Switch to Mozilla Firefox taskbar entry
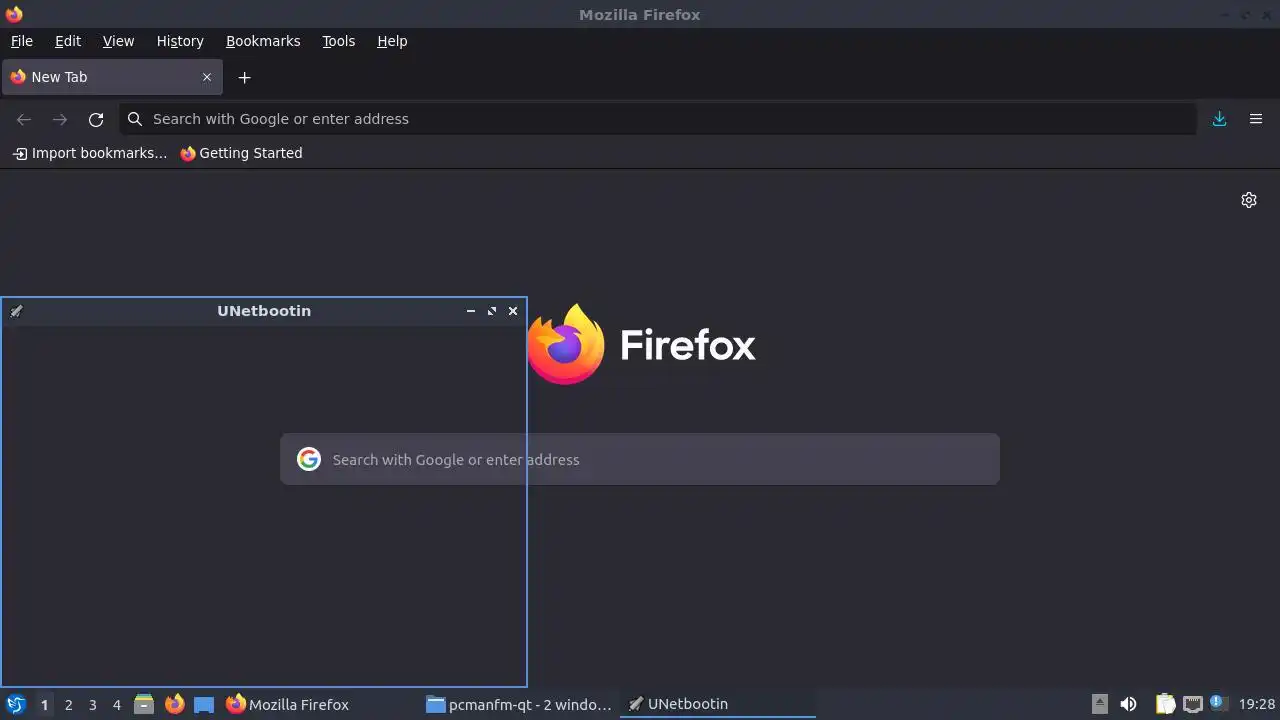Screen dimensions: 1280x720 pos(320,704)
